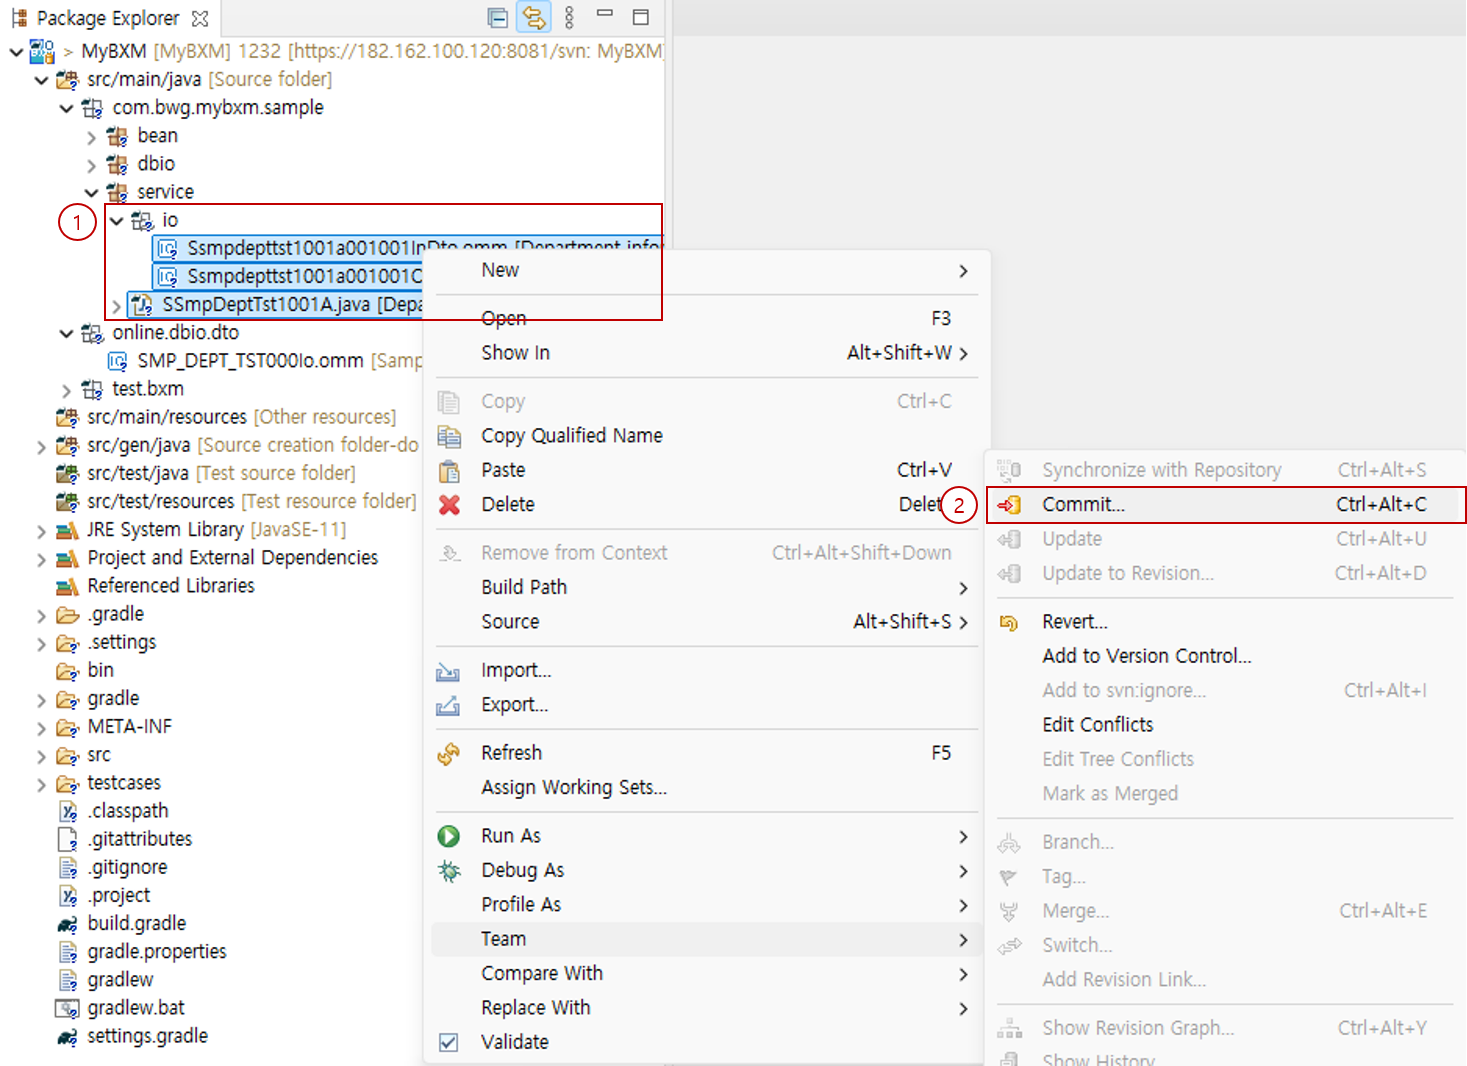Image resolution: width=1467 pixels, height=1066 pixels.
Task: Open the Package Explorer view menu (three dots)
Action: [568, 17]
